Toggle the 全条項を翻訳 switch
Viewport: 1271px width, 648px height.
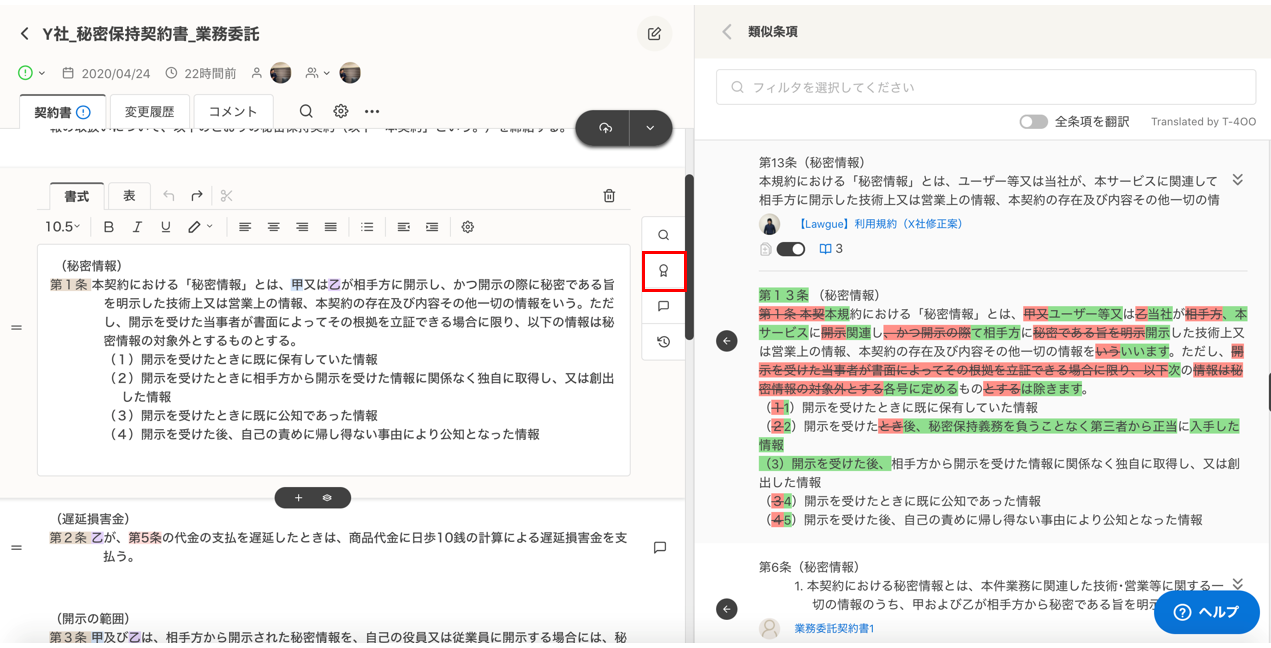pos(1033,121)
